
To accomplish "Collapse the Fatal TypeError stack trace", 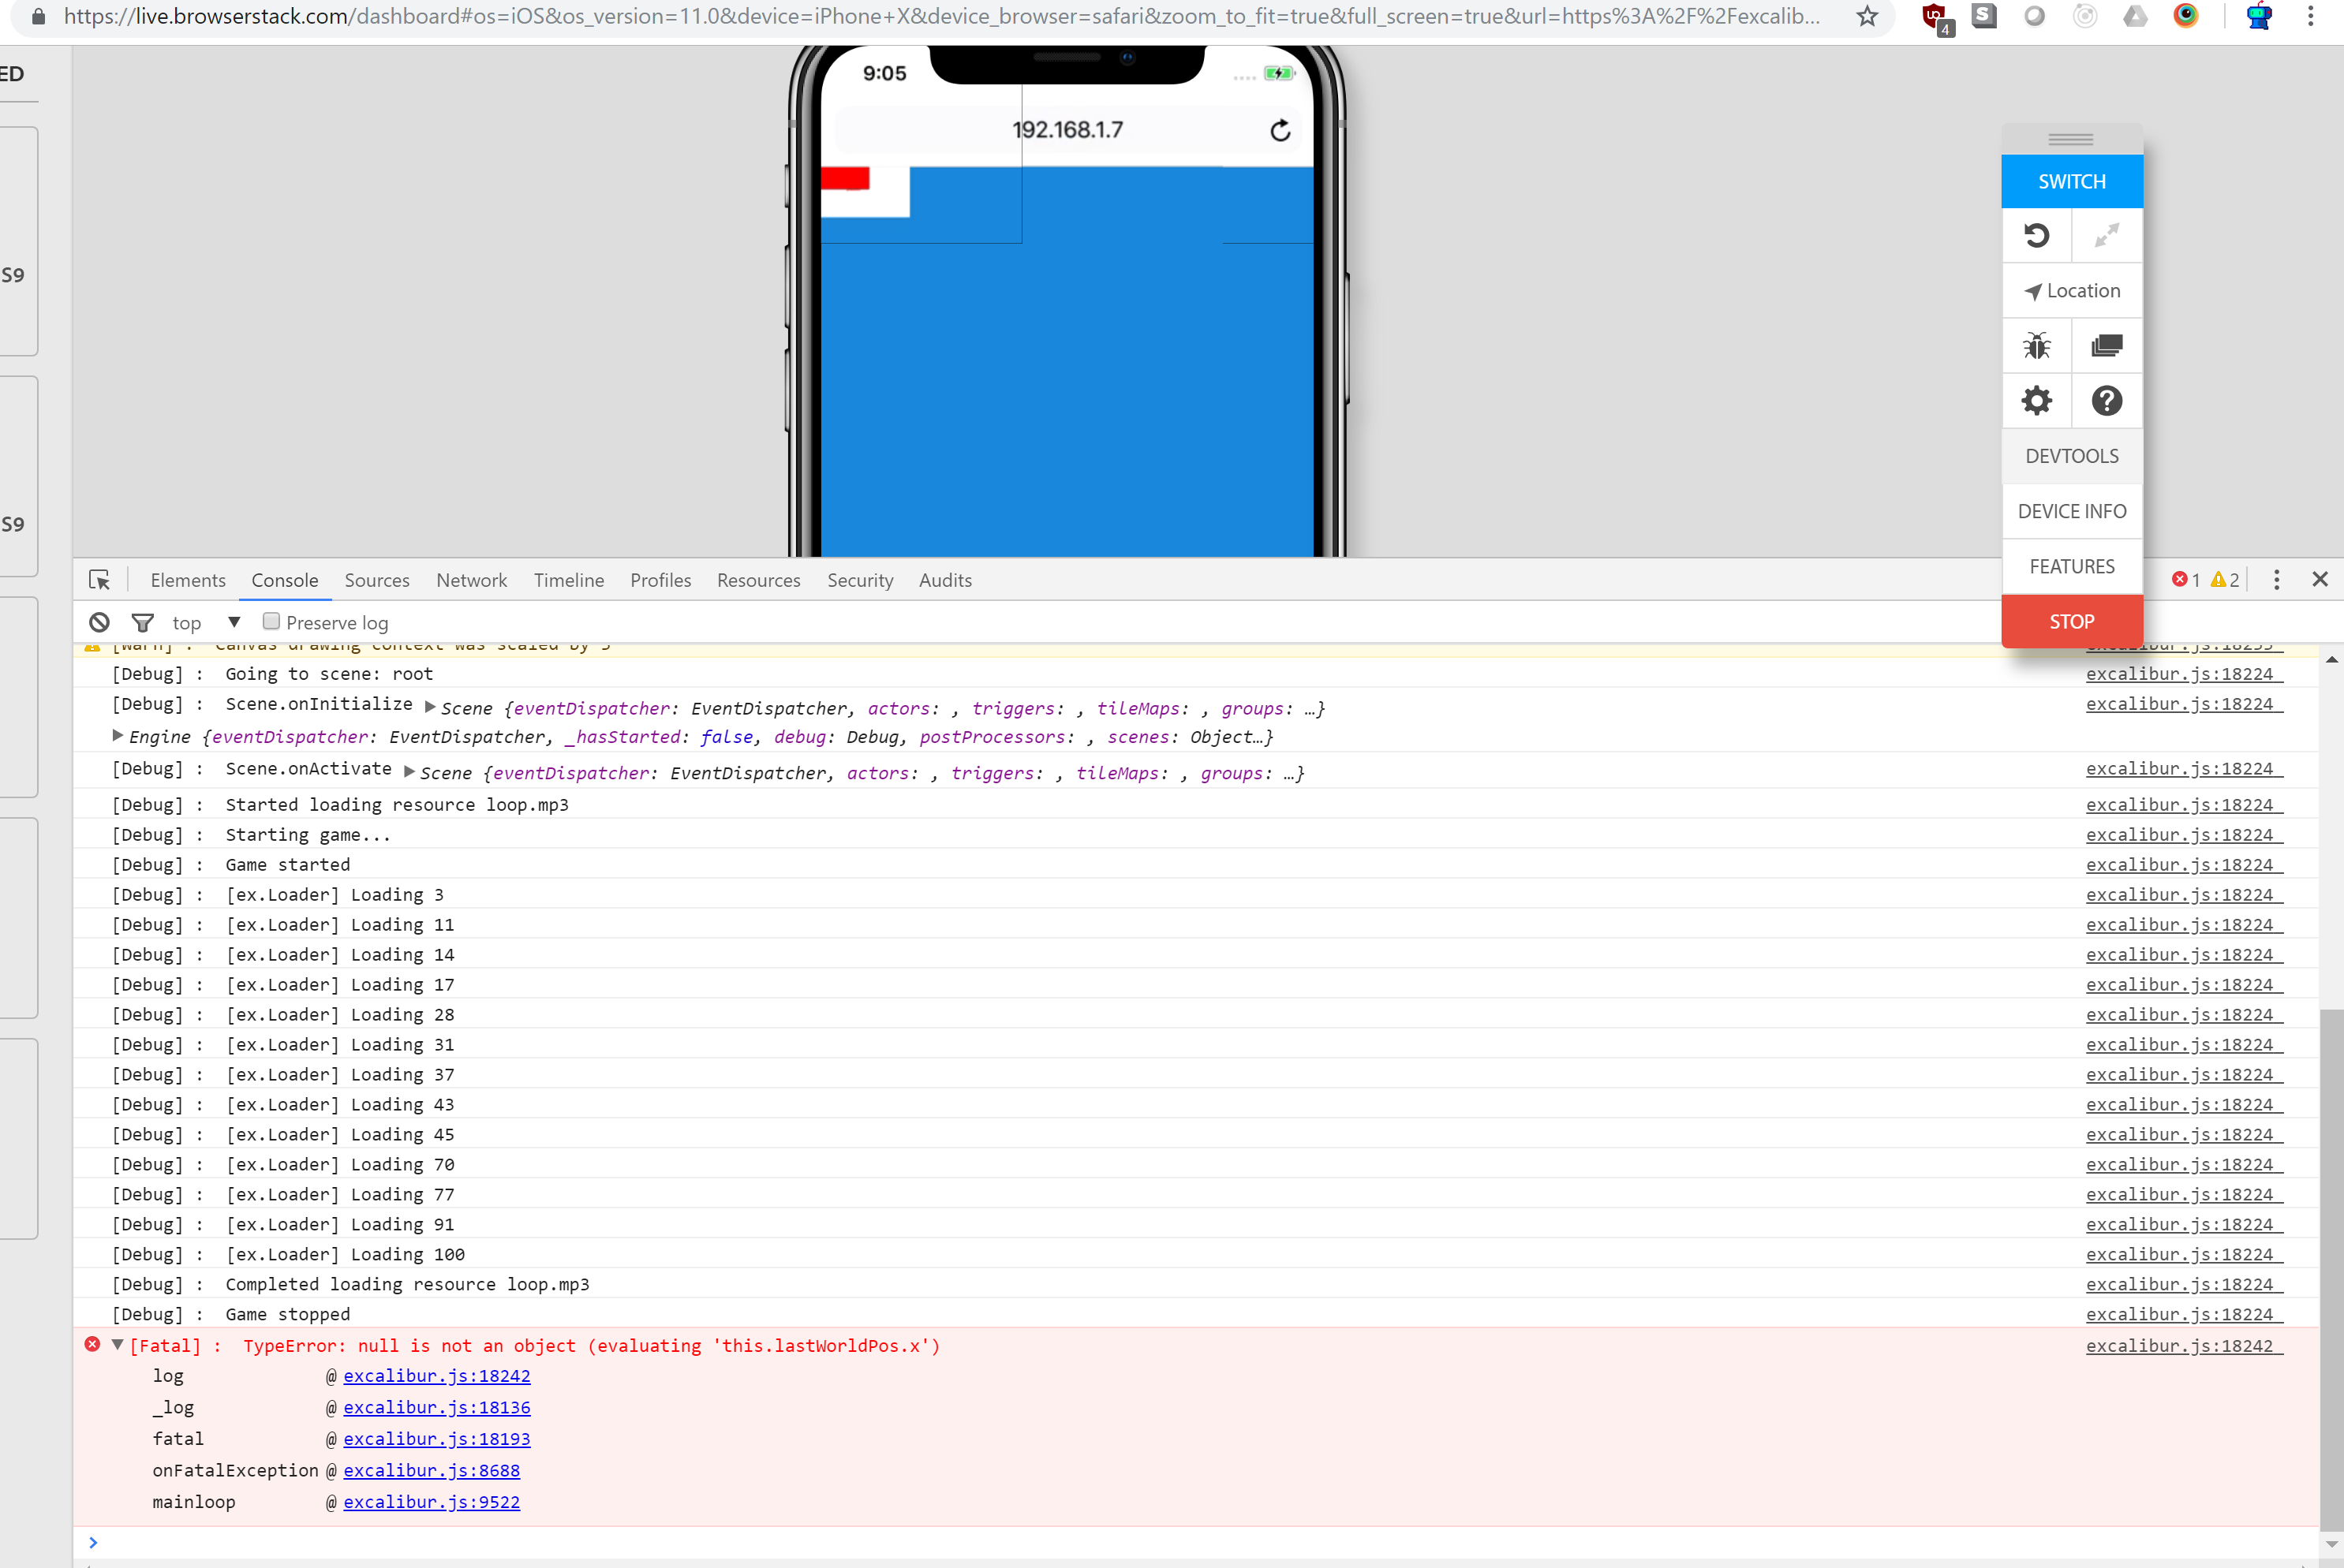I will (x=117, y=1345).
